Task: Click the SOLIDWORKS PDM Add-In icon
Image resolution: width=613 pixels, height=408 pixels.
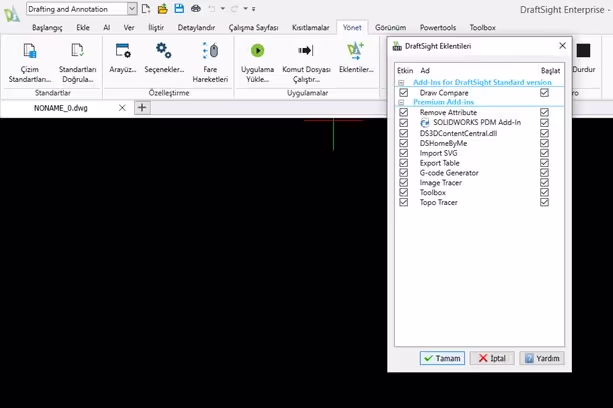Action: pos(425,123)
